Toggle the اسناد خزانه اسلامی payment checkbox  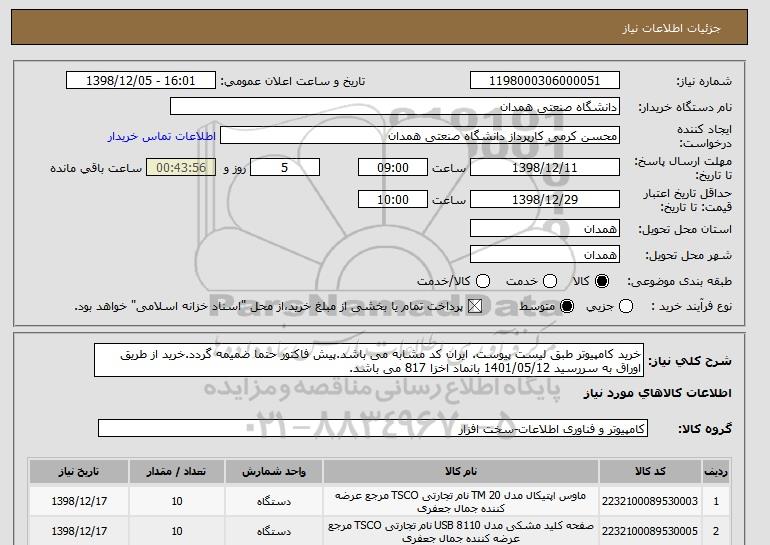tap(475, 306)
